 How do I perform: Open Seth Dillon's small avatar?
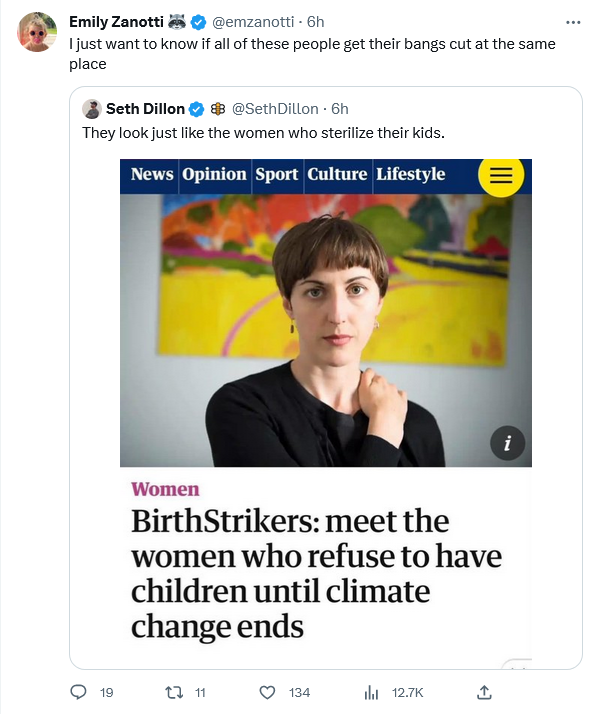tap(92, 109)
